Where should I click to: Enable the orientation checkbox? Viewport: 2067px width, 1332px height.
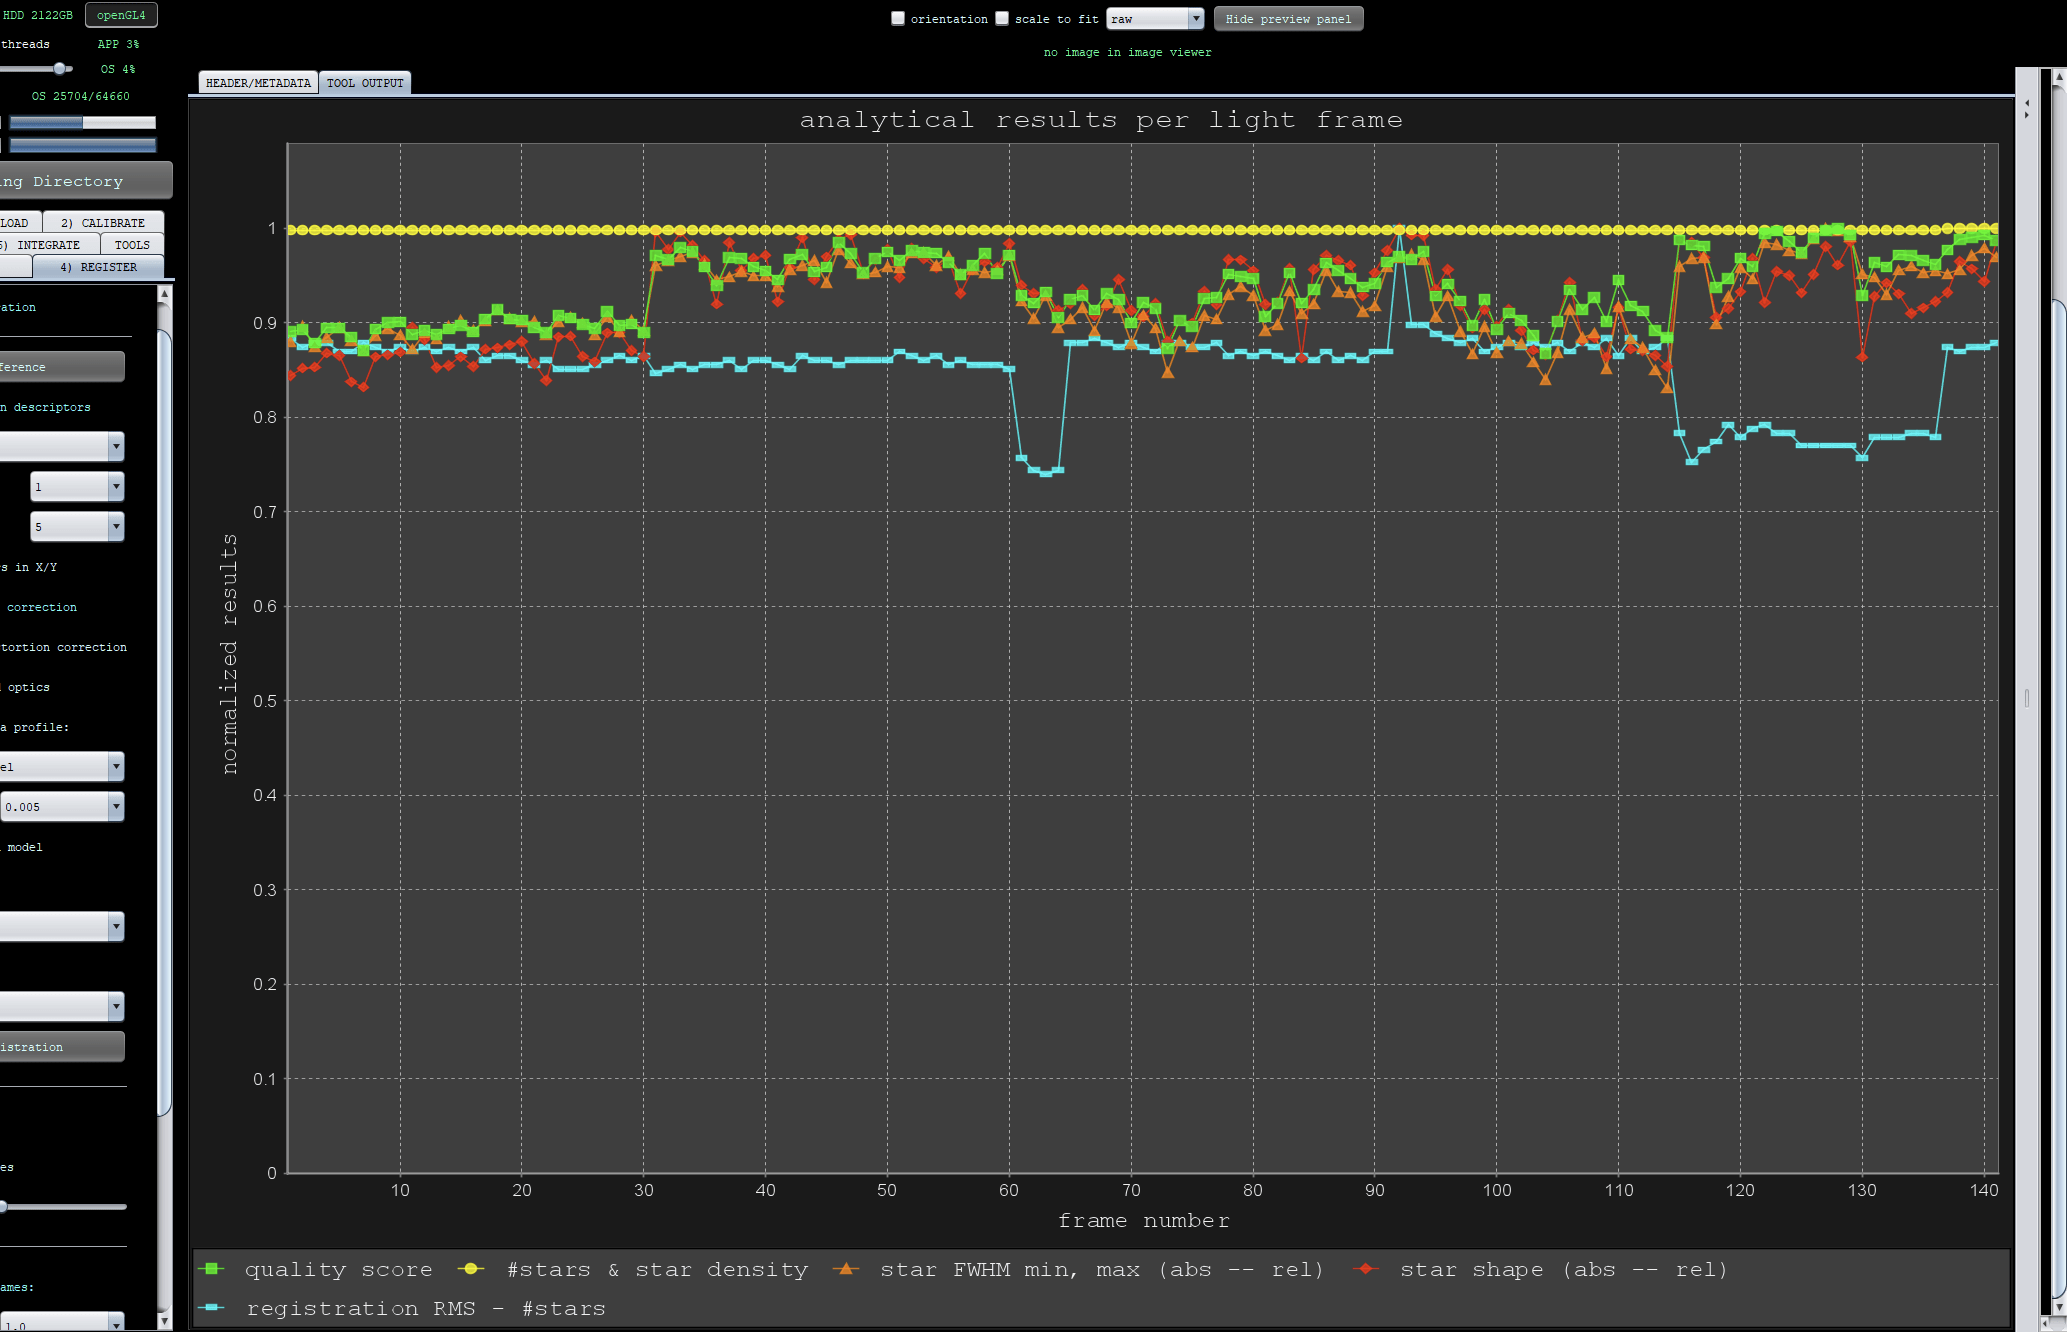898,18
